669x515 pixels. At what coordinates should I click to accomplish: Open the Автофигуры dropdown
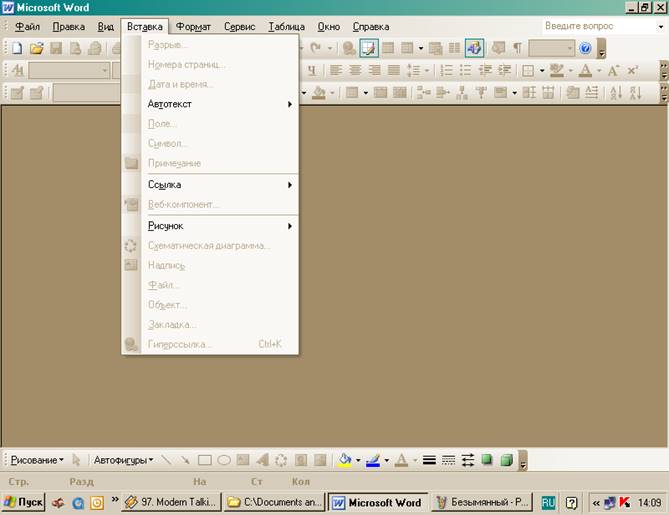pyautogui.click(x=122, y=461)
